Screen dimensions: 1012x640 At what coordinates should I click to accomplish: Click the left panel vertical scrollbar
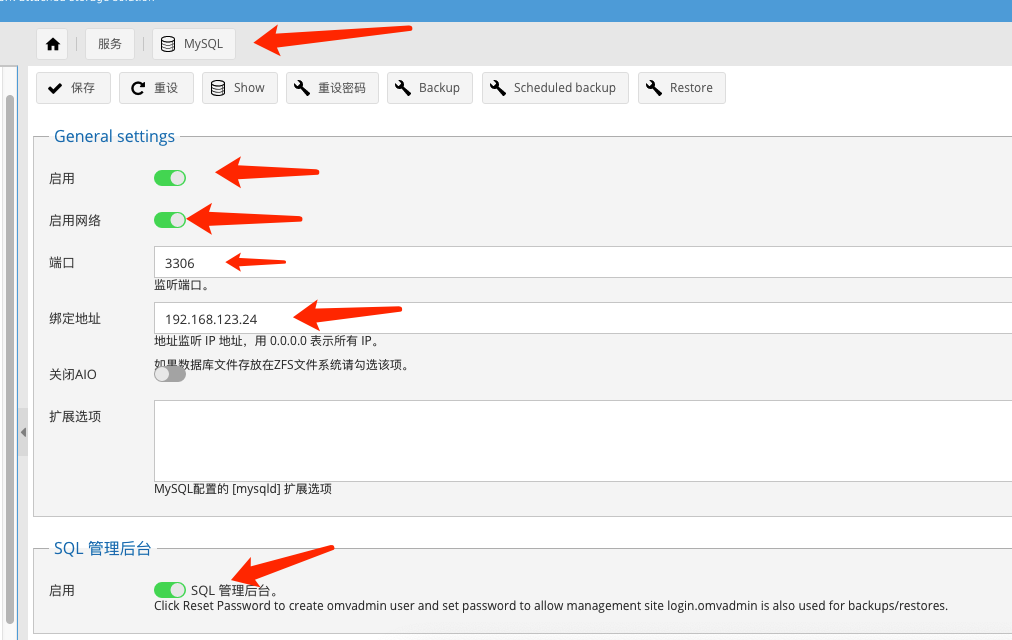coord(10,359)
